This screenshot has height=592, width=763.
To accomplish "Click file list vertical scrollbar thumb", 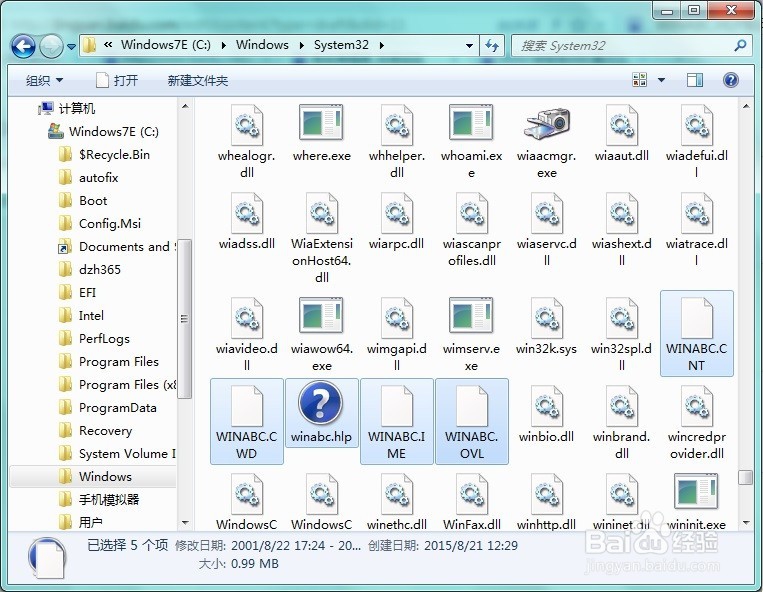I will click(746, 477).
